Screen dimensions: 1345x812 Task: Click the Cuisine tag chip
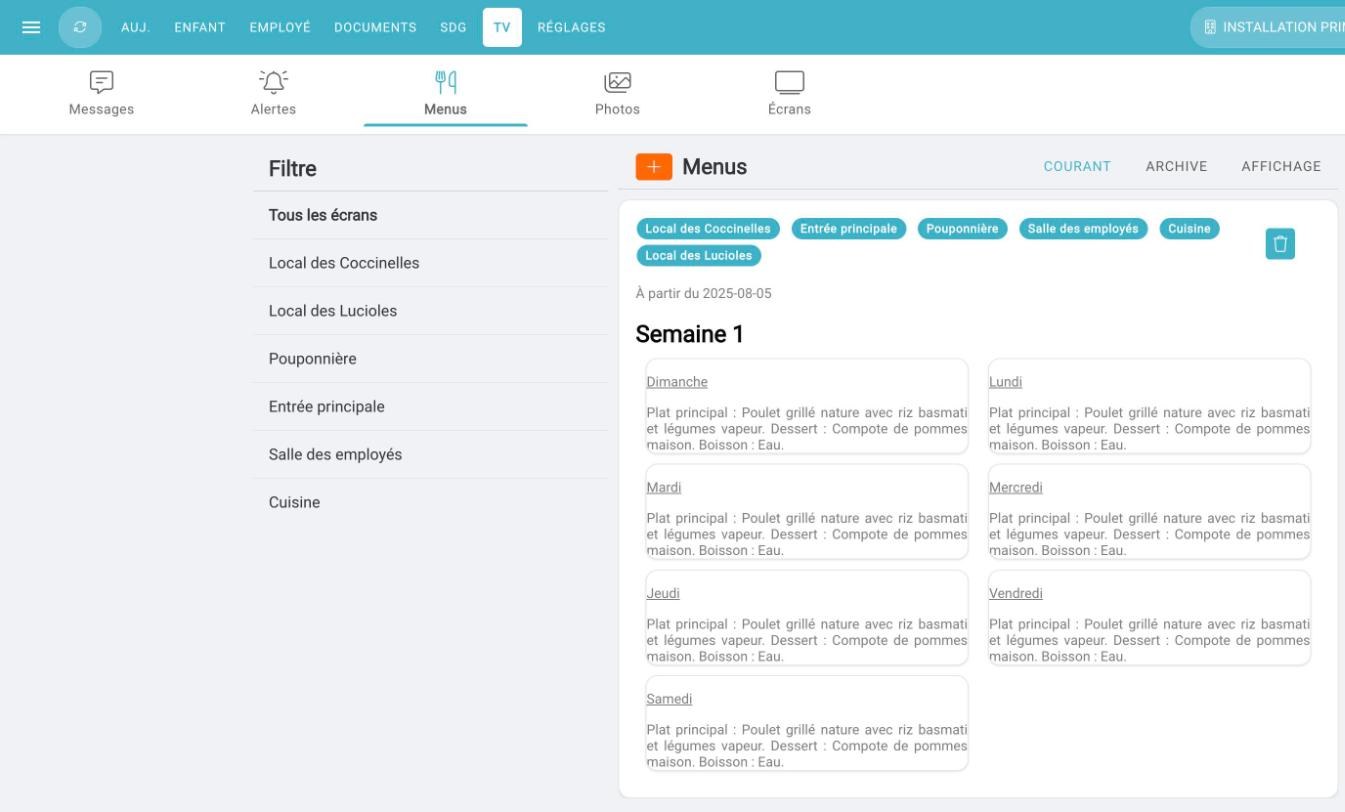[1190, 229]
